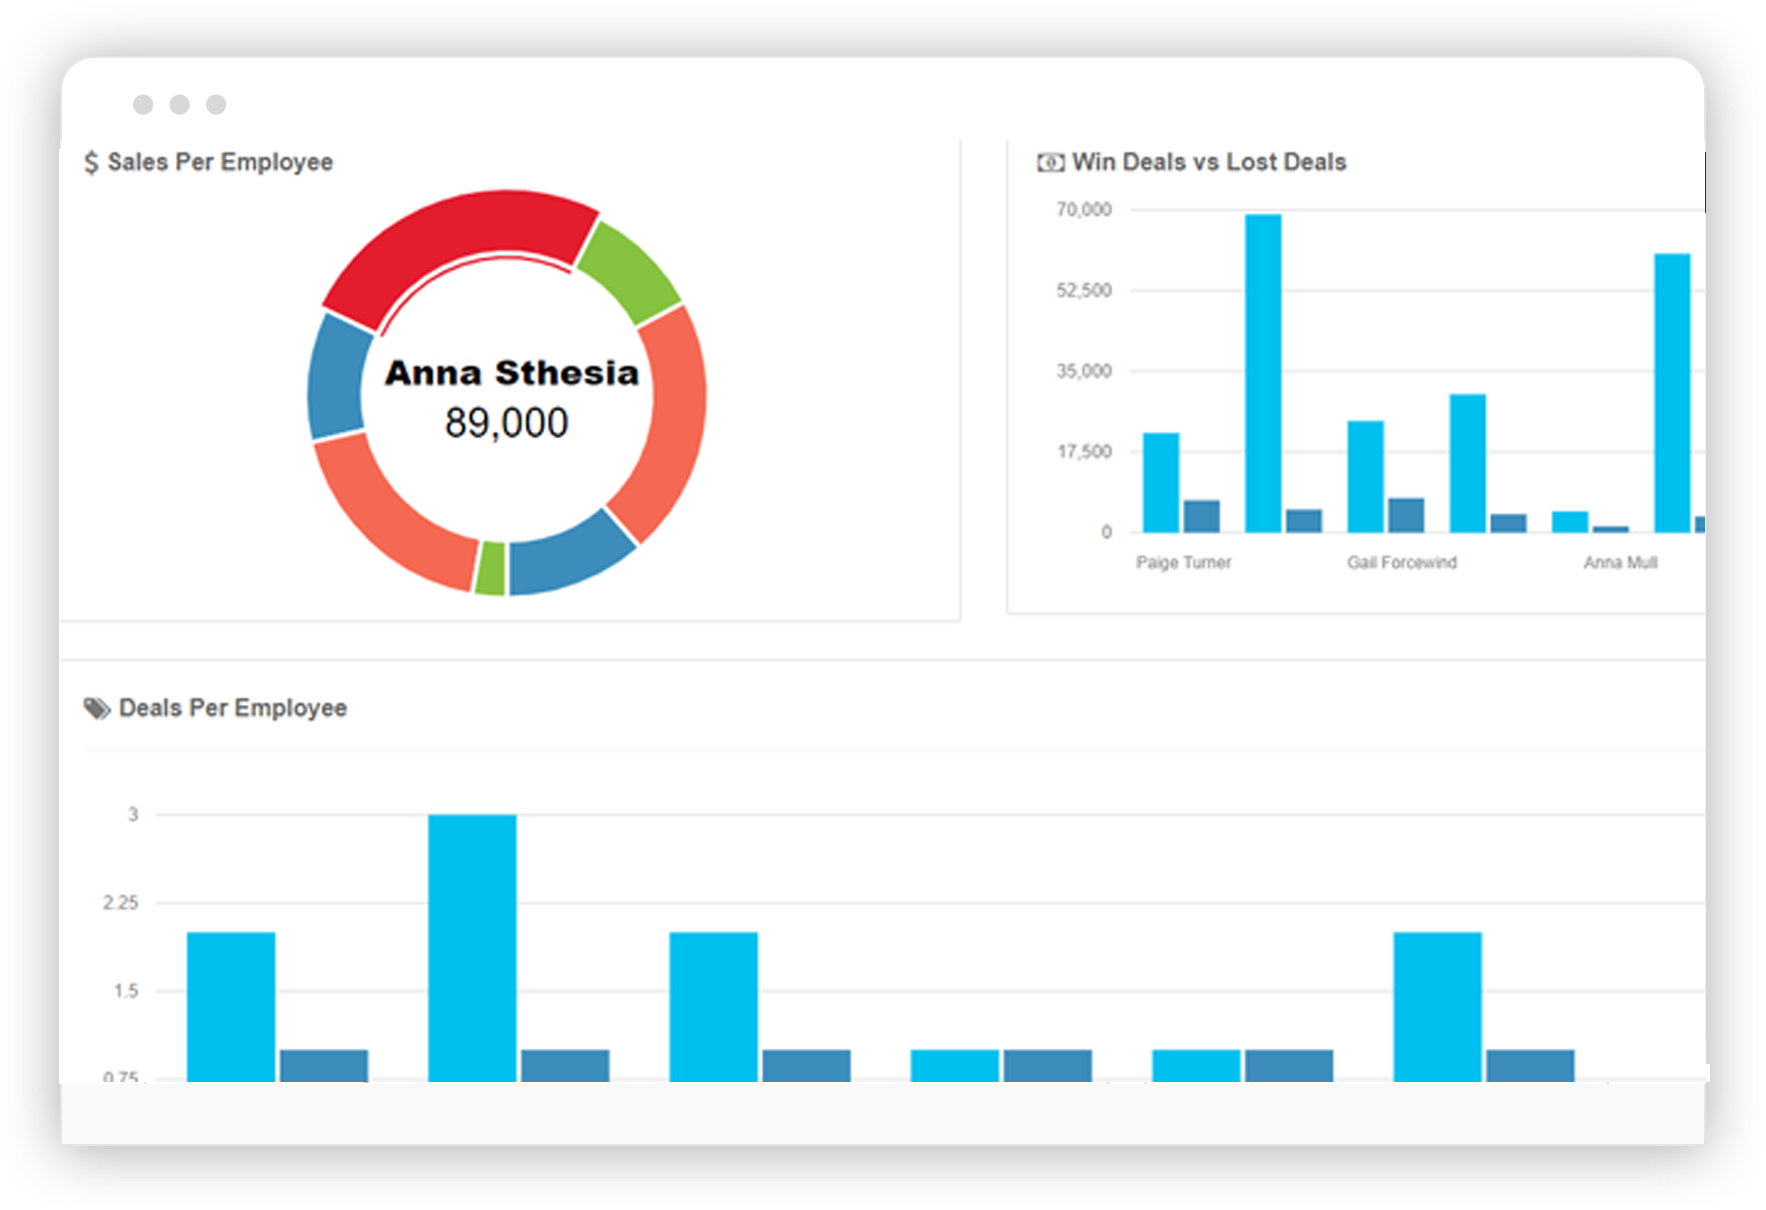This screenshot has height=1210, width=1766.
Task: Click the third window control dot
Action: [x=215, y=104]
